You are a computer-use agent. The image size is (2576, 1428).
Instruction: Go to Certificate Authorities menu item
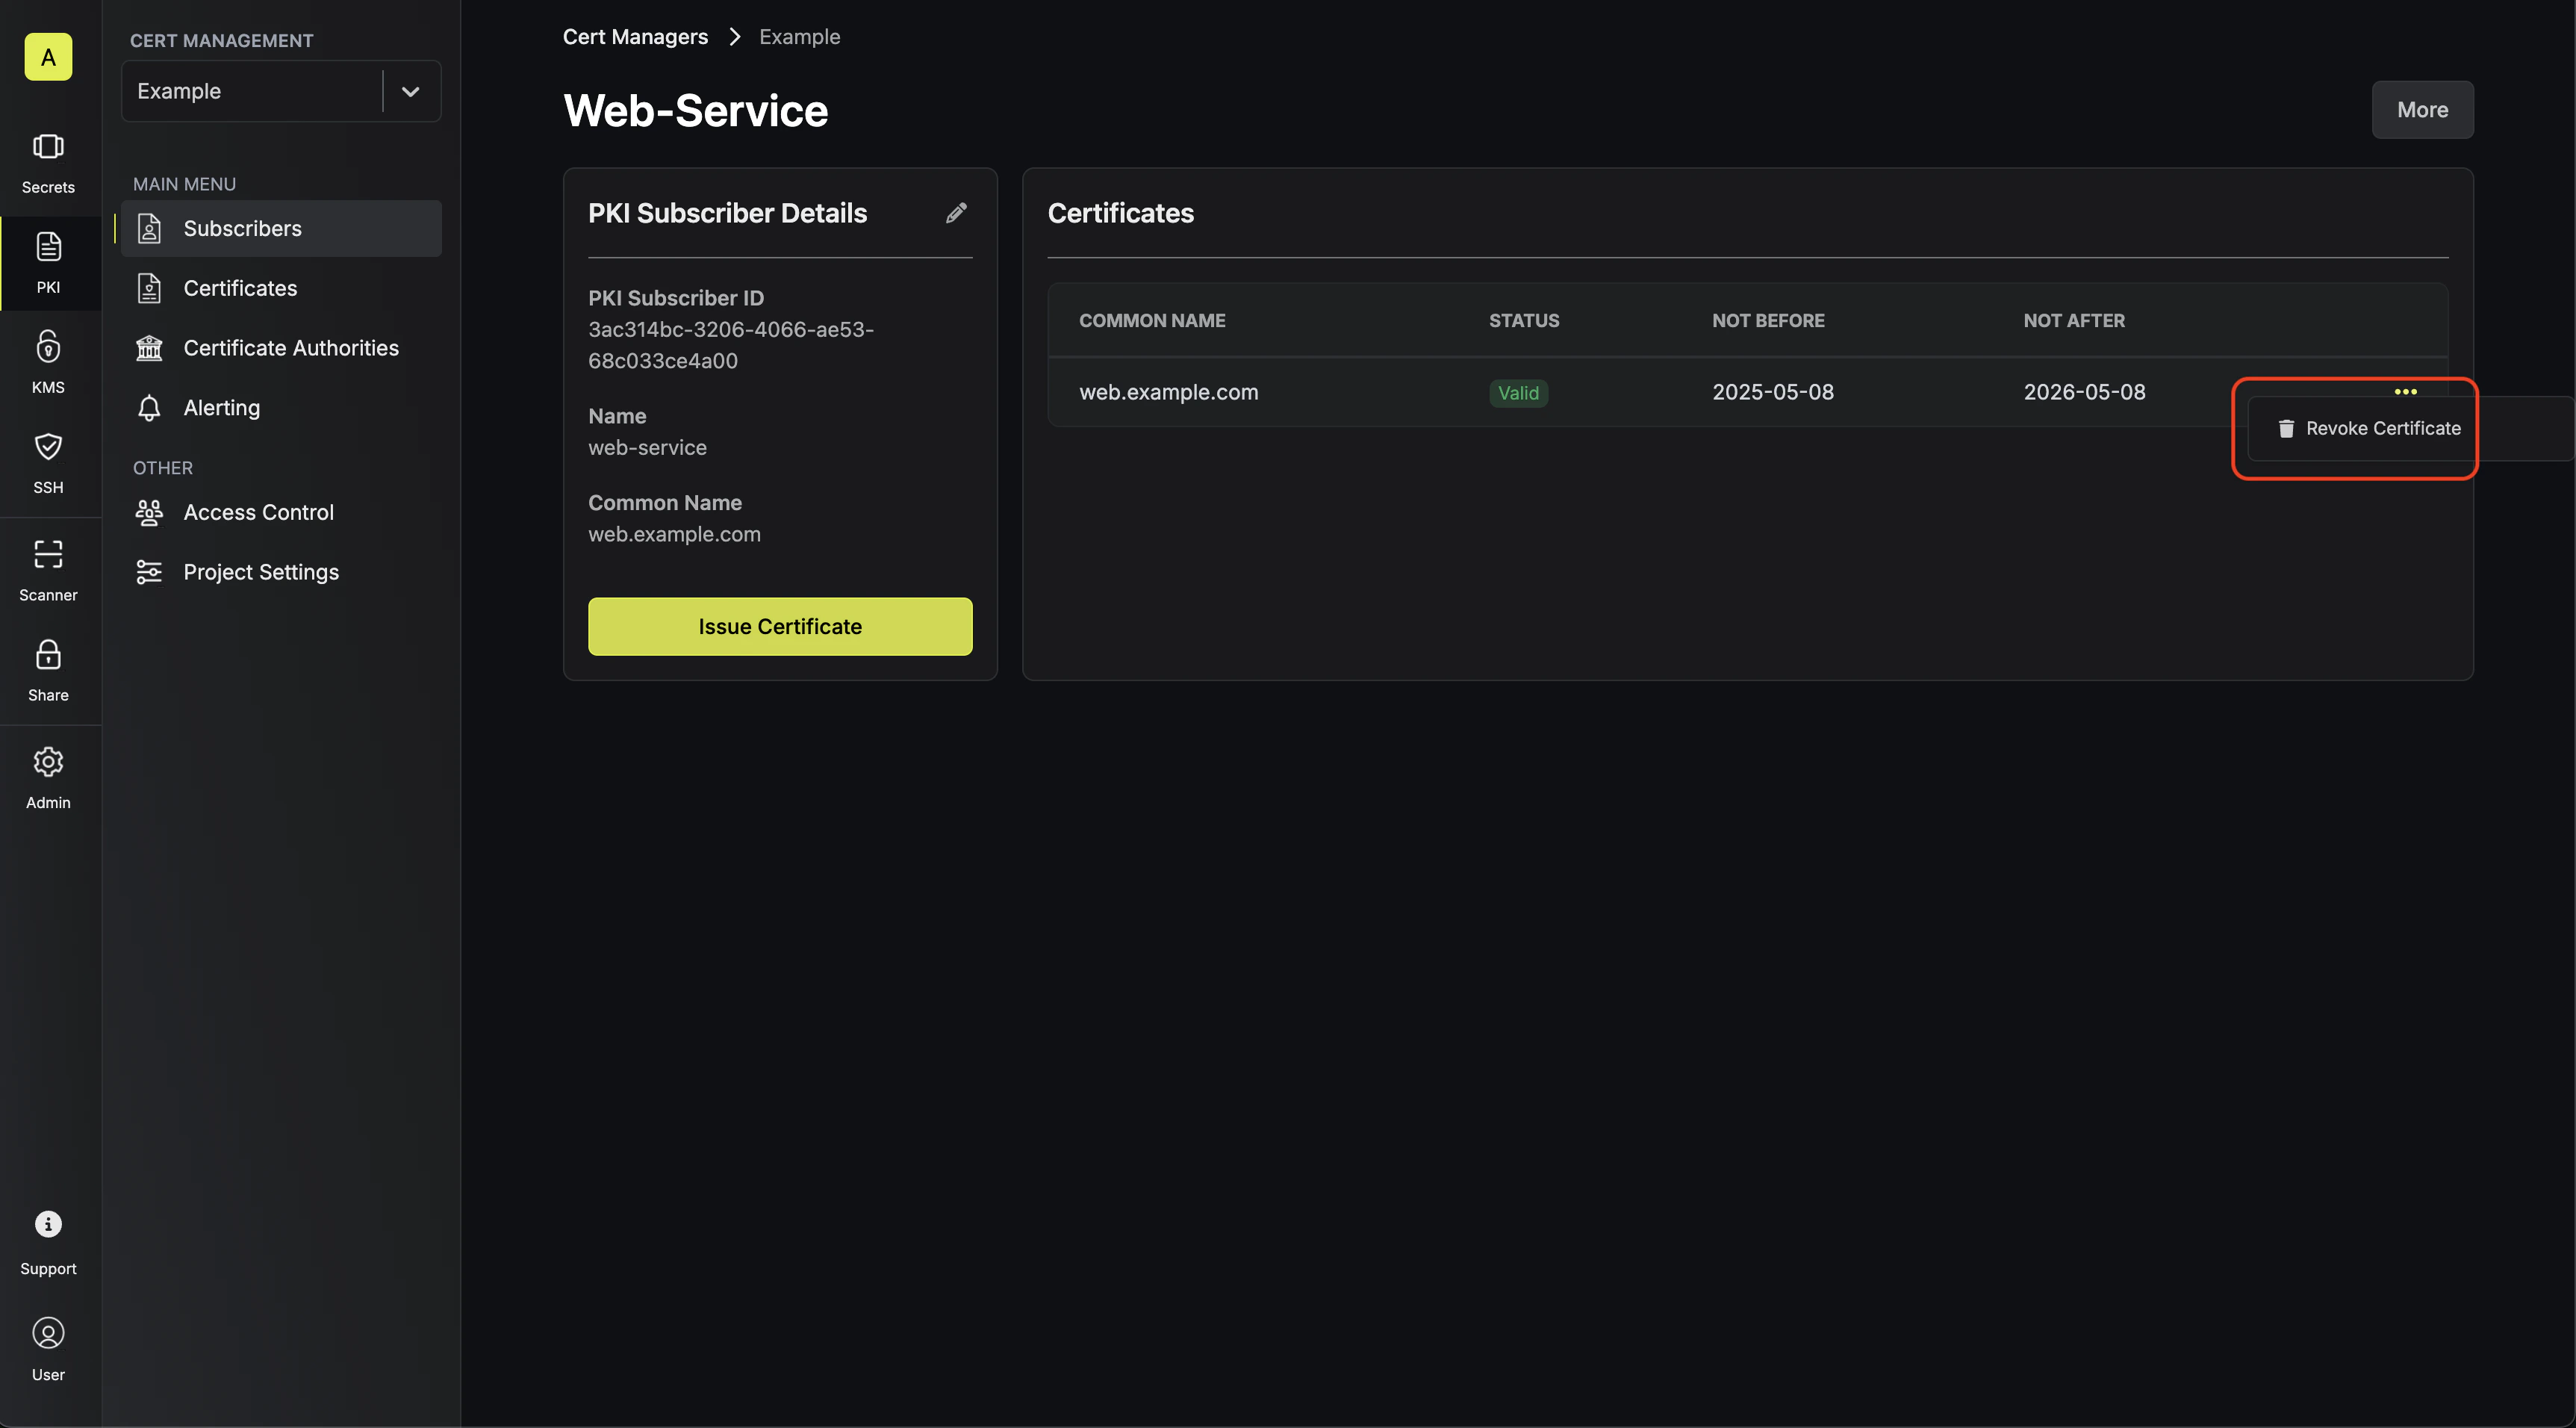tap(281, 348)
